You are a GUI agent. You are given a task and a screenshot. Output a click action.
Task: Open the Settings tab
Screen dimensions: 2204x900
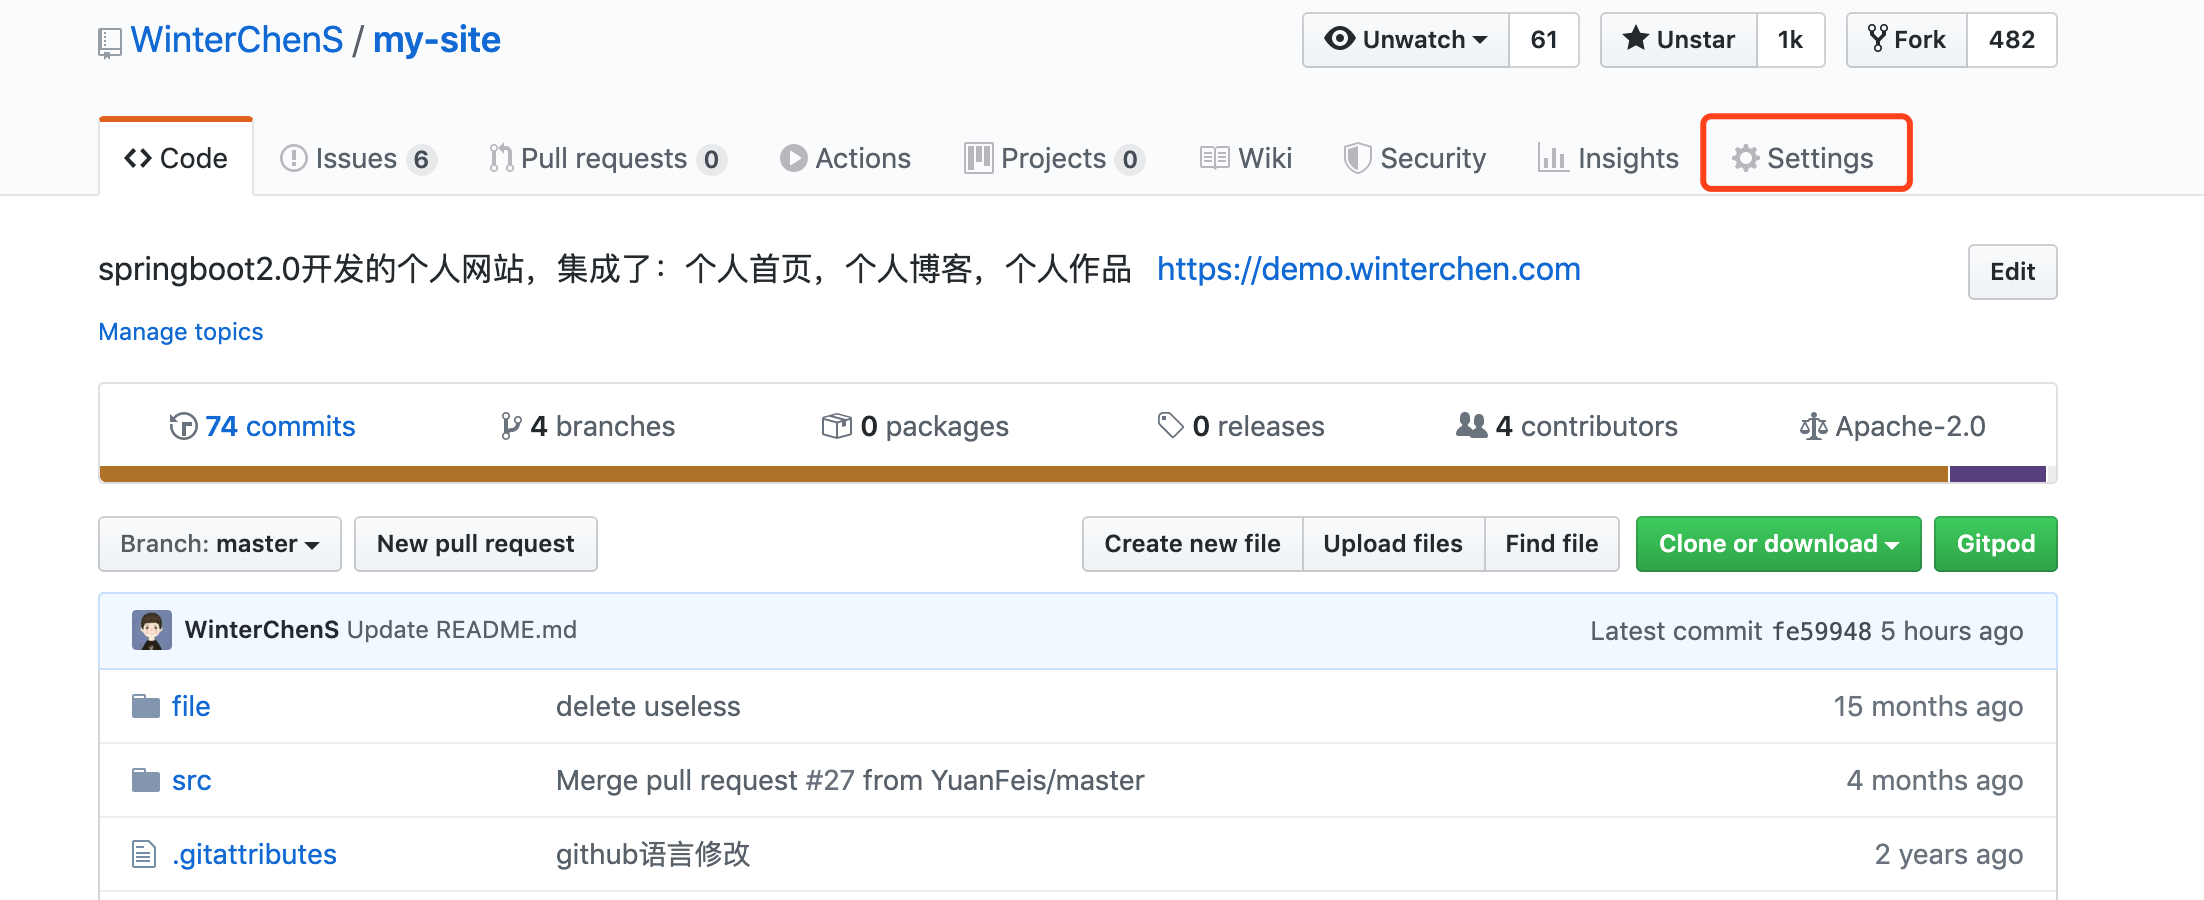1805,158
